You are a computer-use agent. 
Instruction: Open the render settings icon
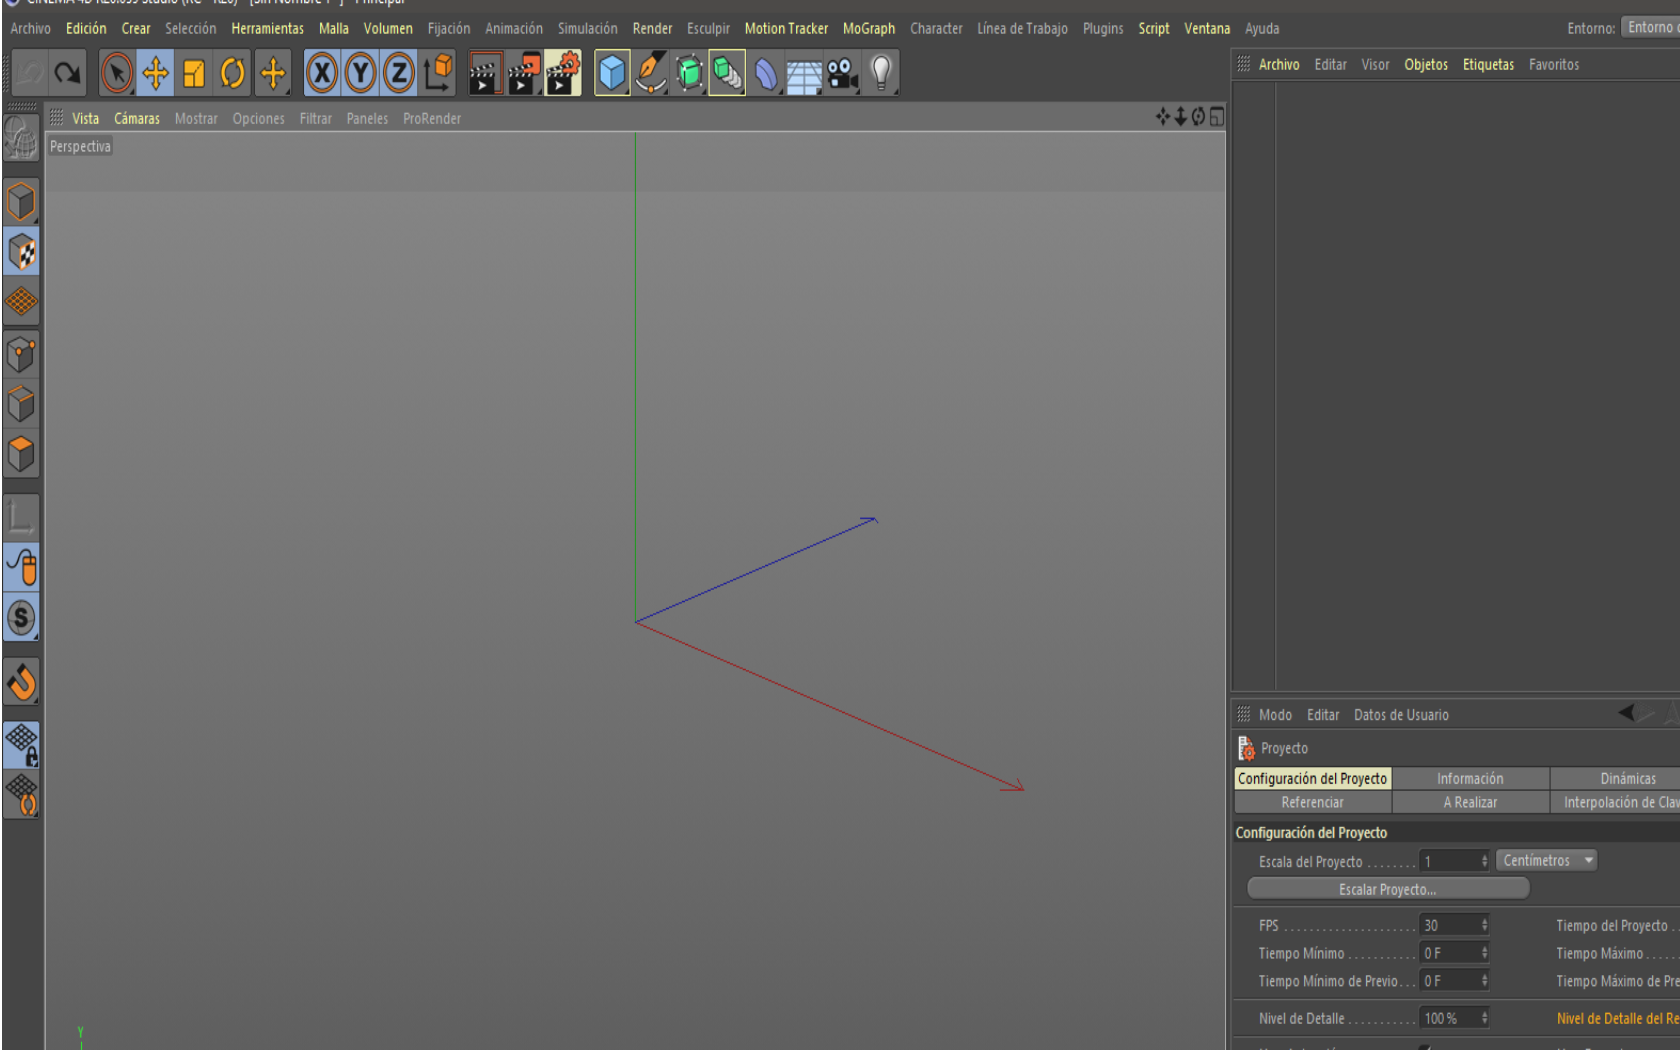[x=563, y=73]
